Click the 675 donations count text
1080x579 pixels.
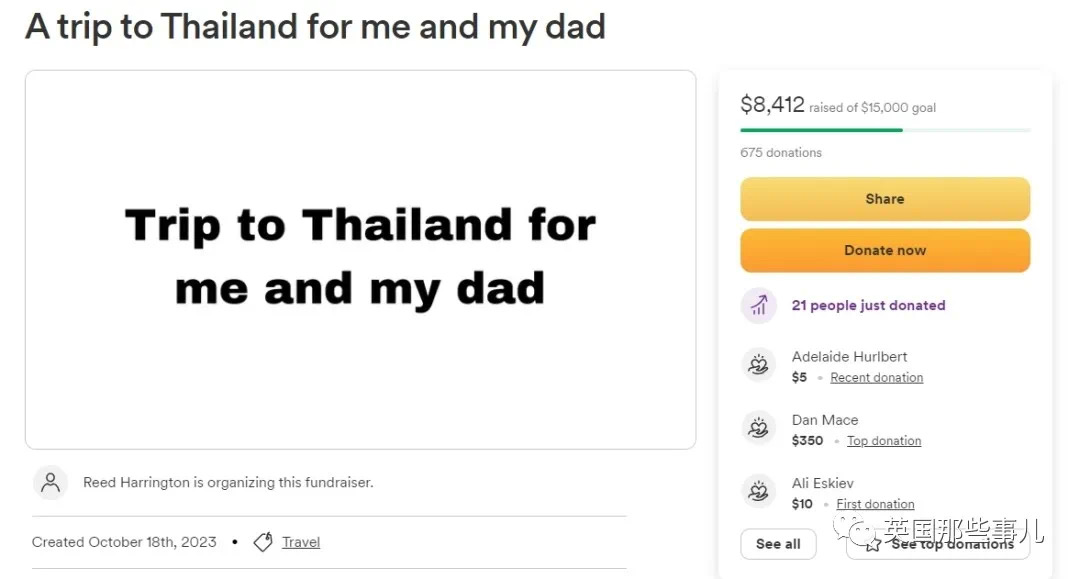(x=781, y=152)
